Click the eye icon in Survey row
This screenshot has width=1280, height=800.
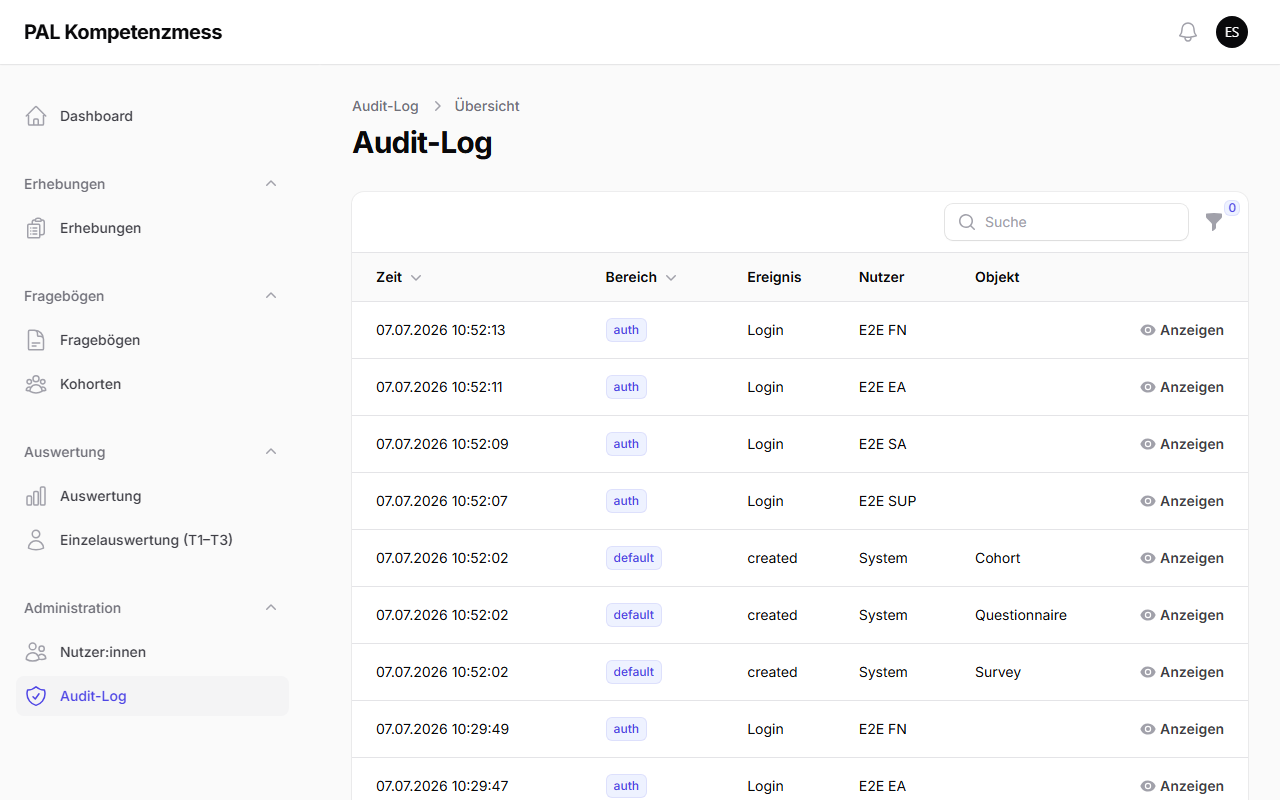[1148, 672]
